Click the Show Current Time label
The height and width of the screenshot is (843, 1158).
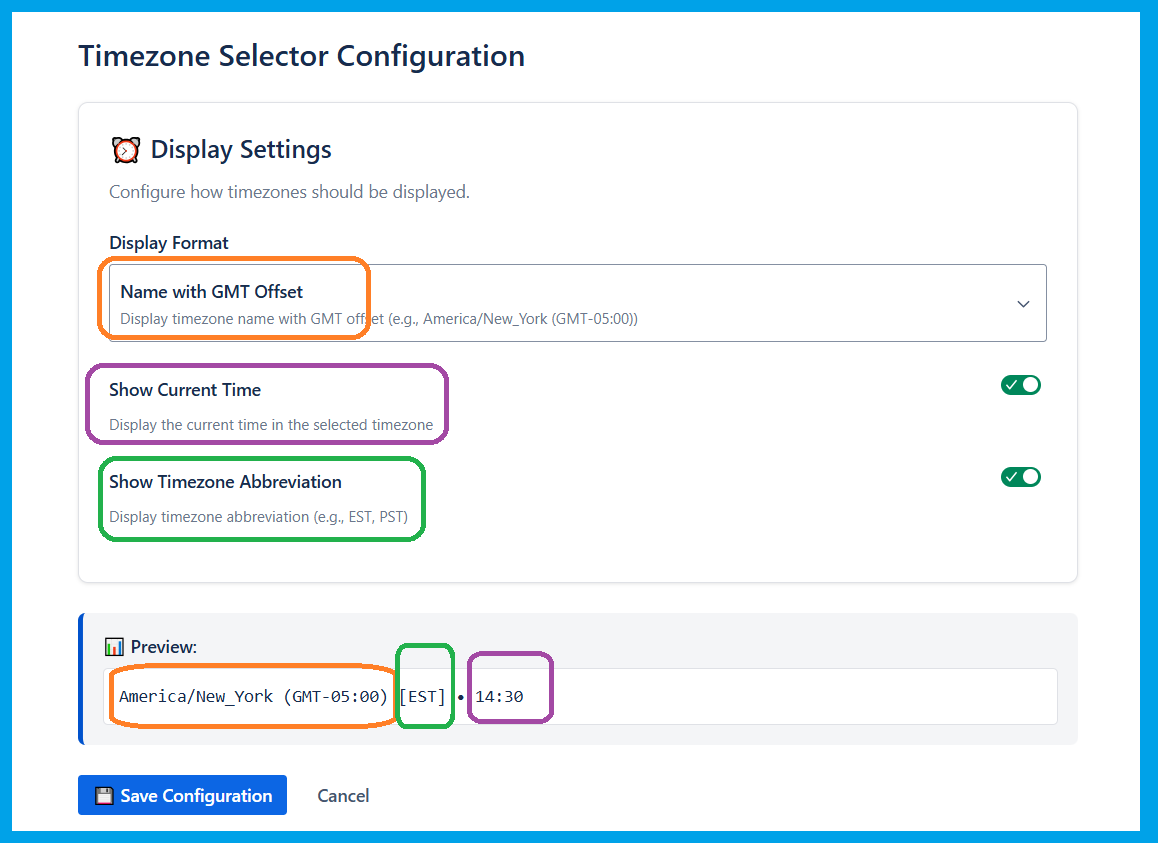coord(185,390)
